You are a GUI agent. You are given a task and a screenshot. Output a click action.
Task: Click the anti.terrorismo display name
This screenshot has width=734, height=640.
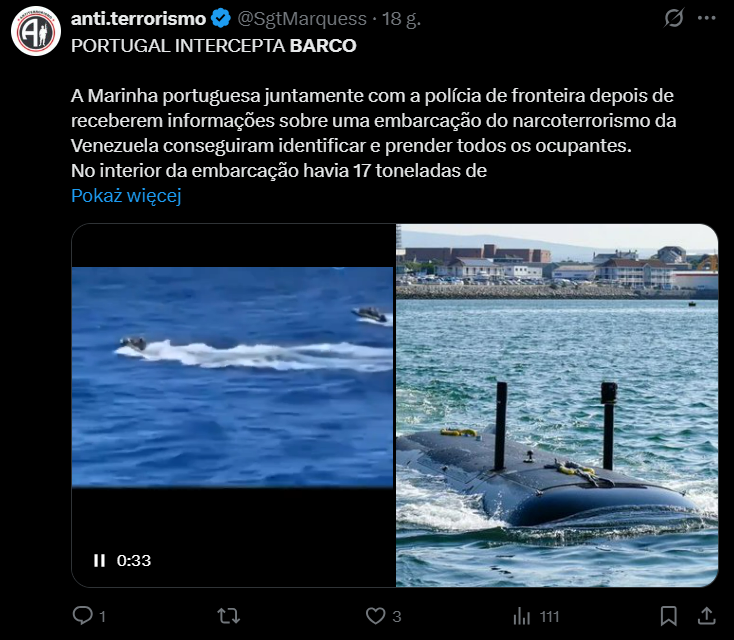[x=138, y=19]
